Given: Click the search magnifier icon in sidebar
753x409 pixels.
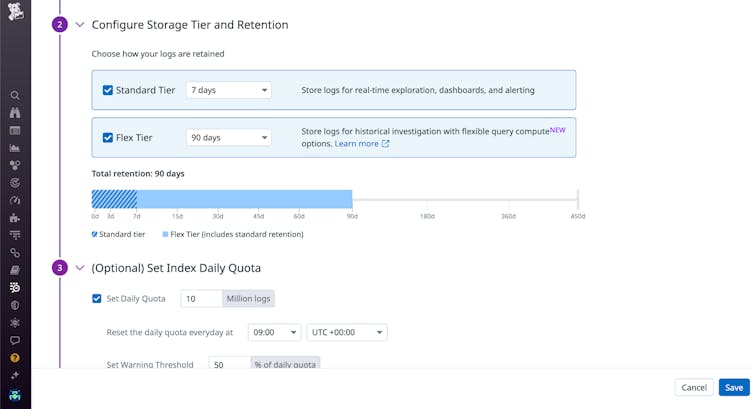Looking at the screenshot, I should point(15,96).
